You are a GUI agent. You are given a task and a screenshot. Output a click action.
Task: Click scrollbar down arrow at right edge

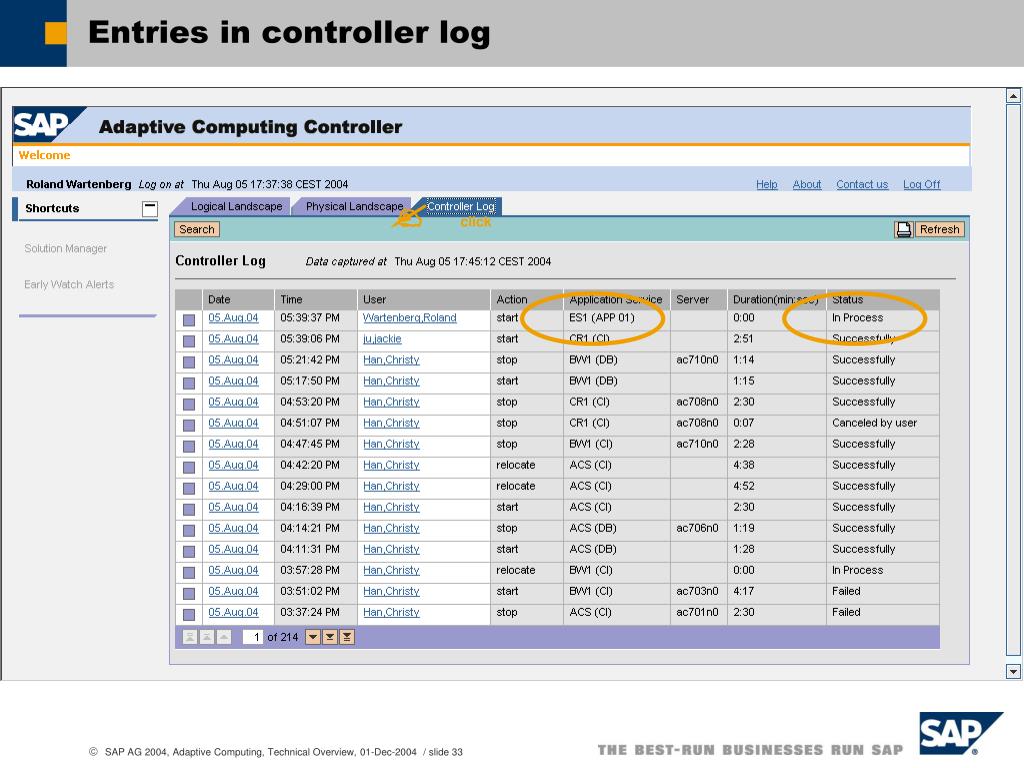1013,671
